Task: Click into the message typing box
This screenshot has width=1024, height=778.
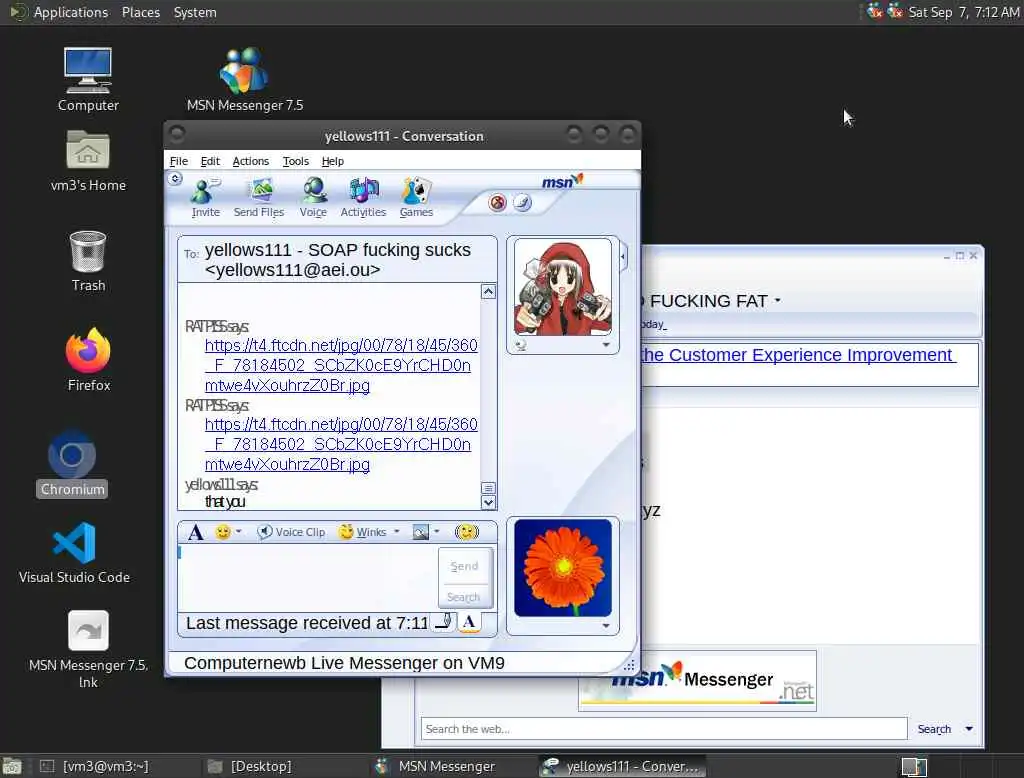Action: [308, 577]
